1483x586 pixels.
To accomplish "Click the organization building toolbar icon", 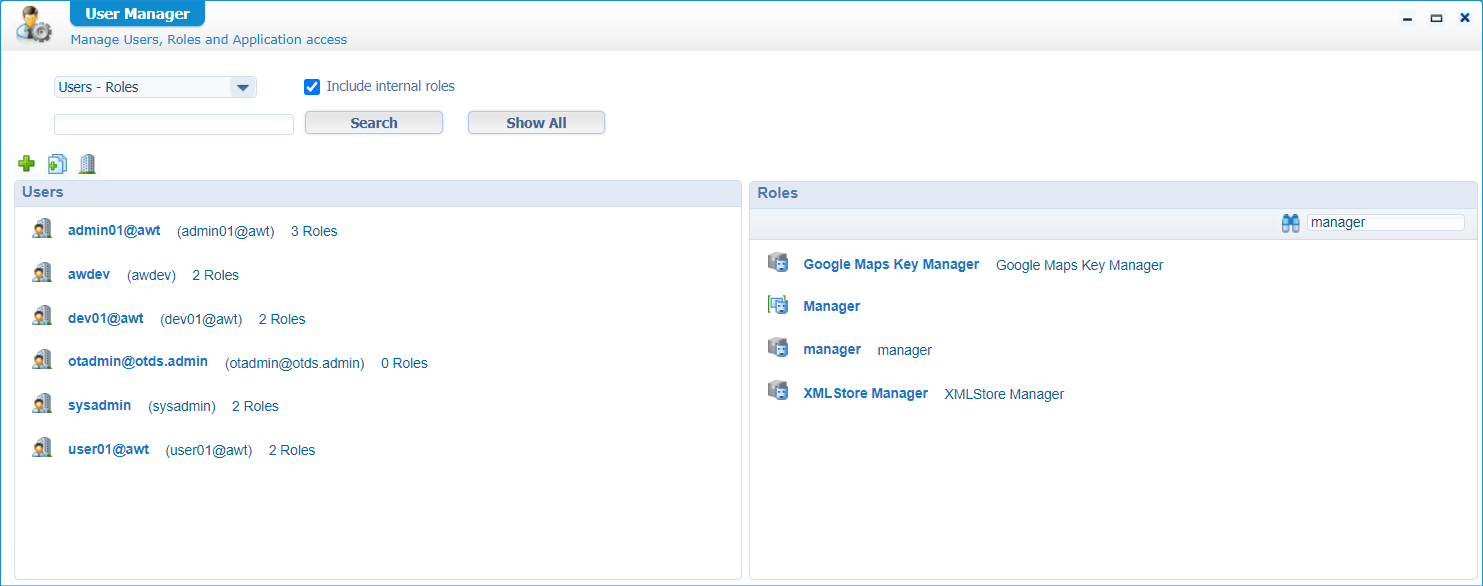I will [87, 164].
